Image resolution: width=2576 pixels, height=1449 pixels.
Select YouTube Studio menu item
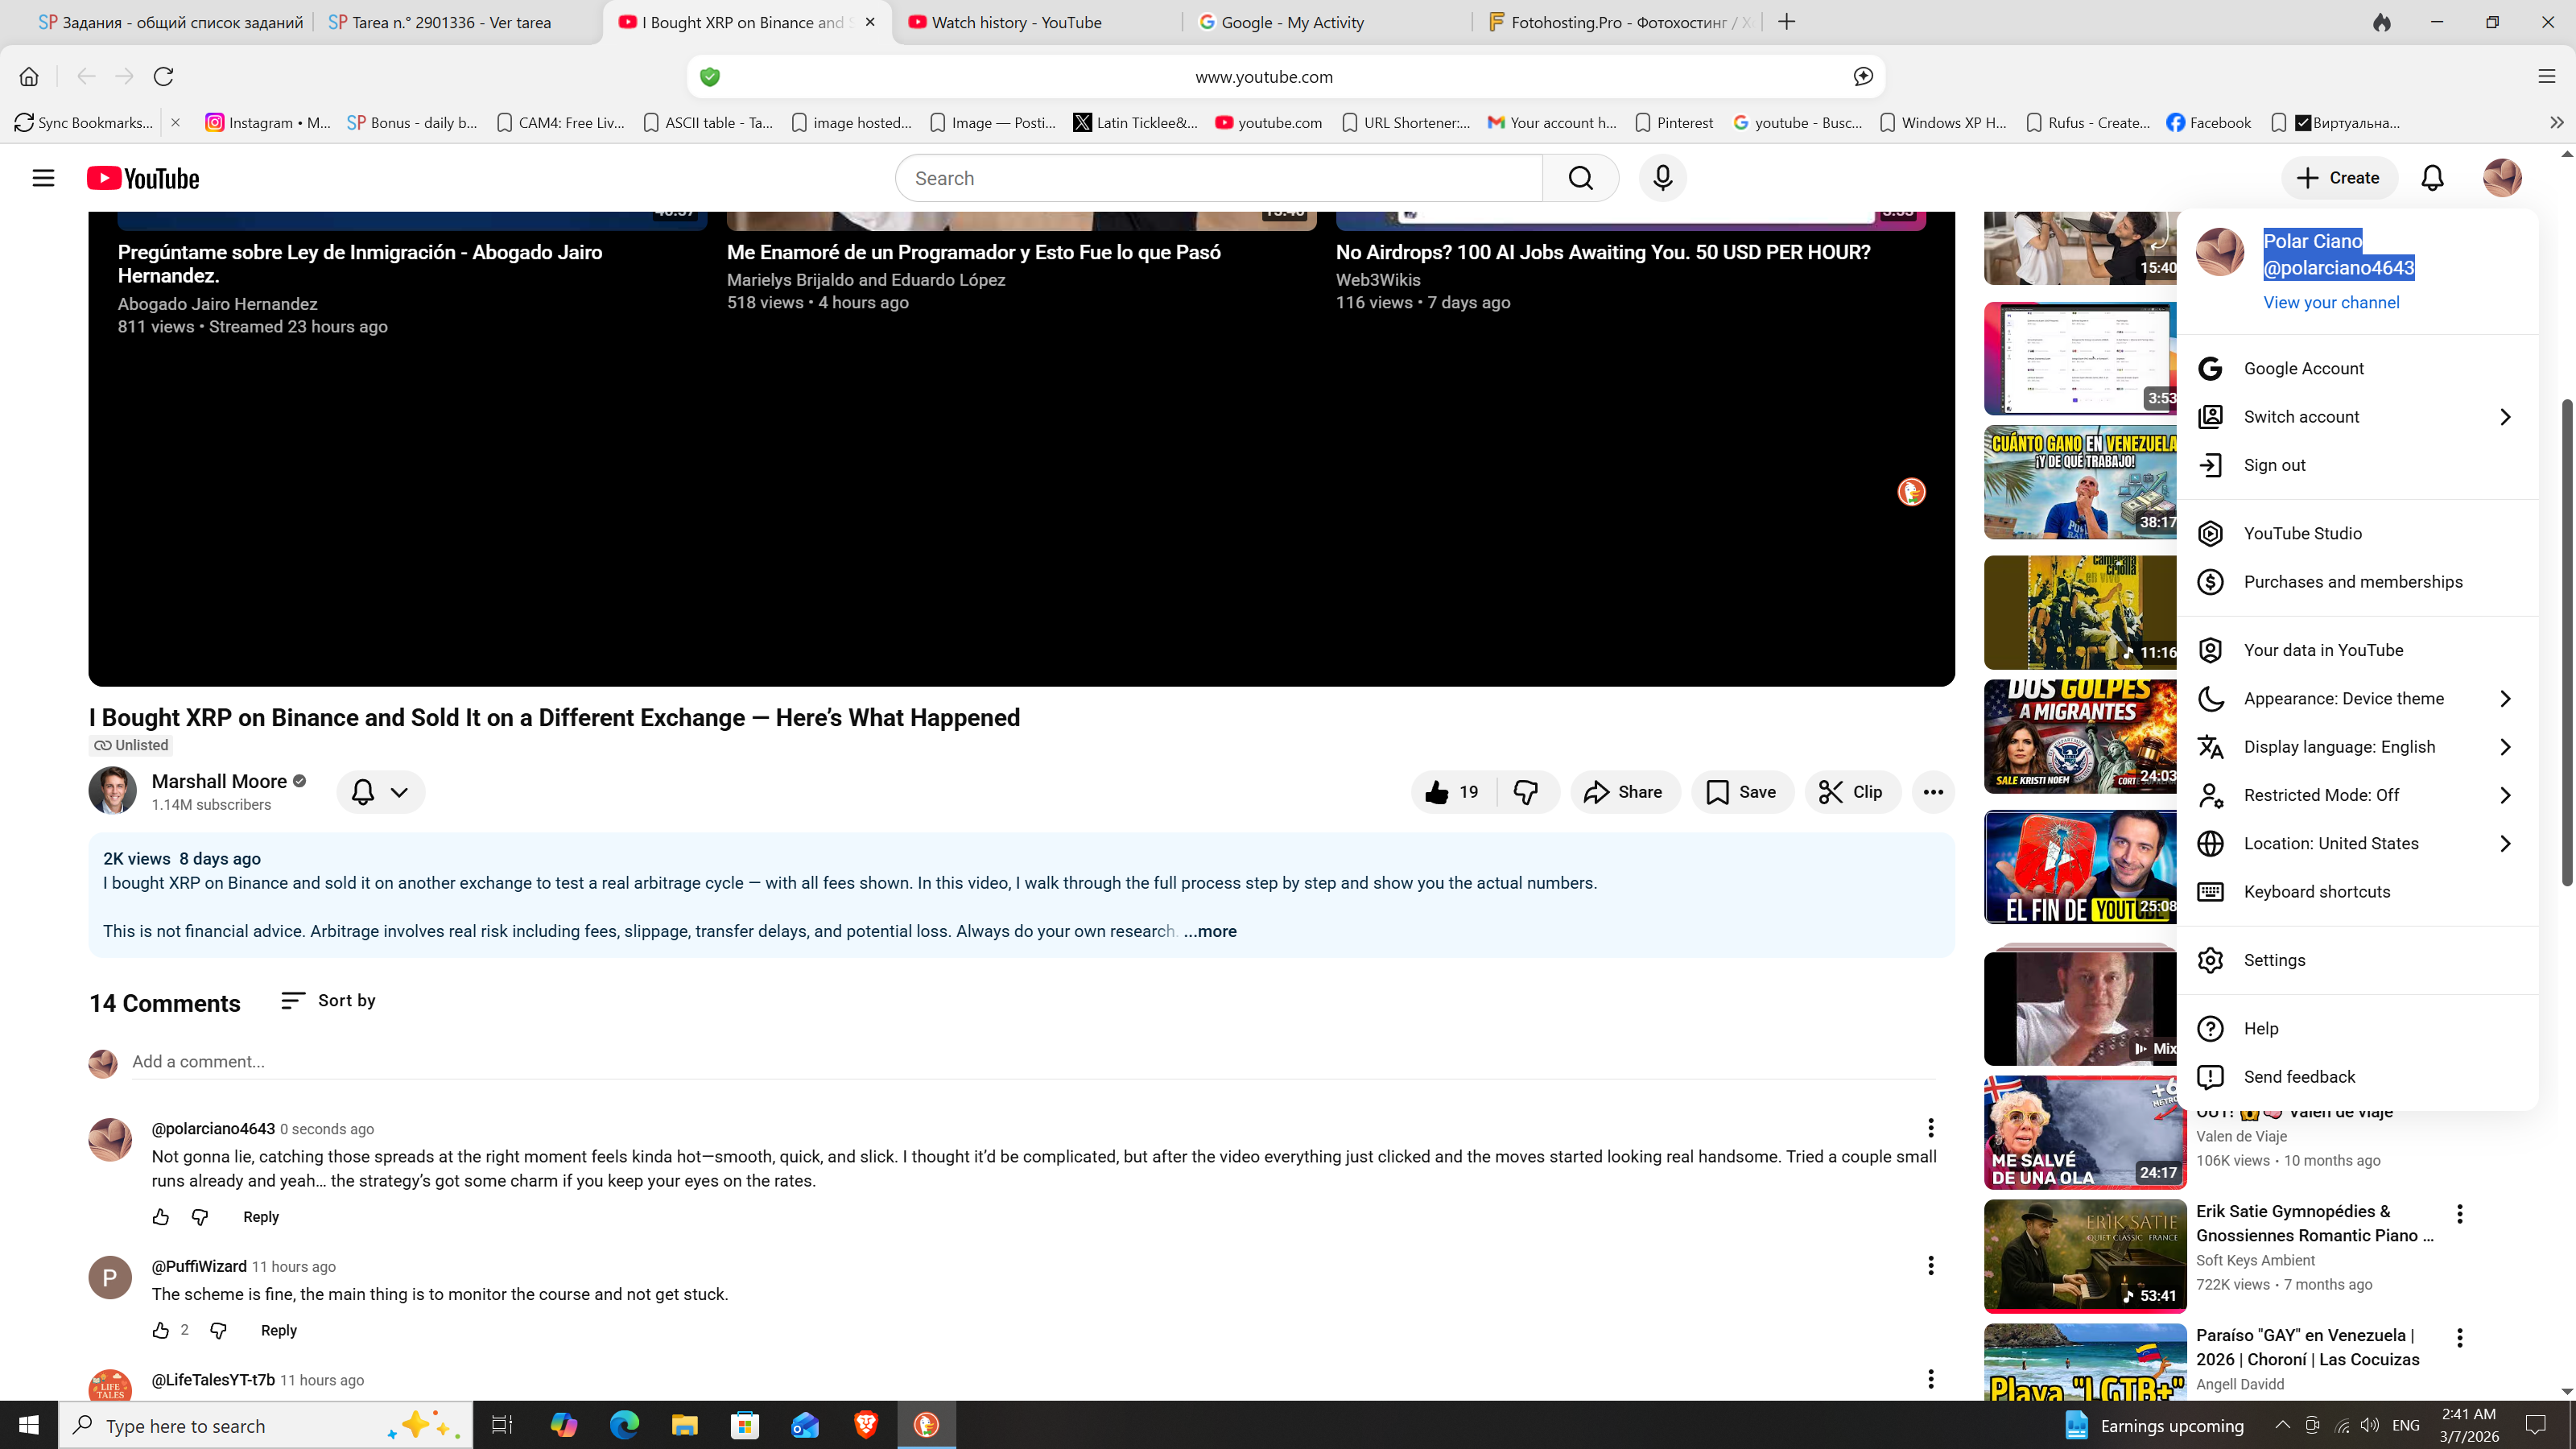2302,533
